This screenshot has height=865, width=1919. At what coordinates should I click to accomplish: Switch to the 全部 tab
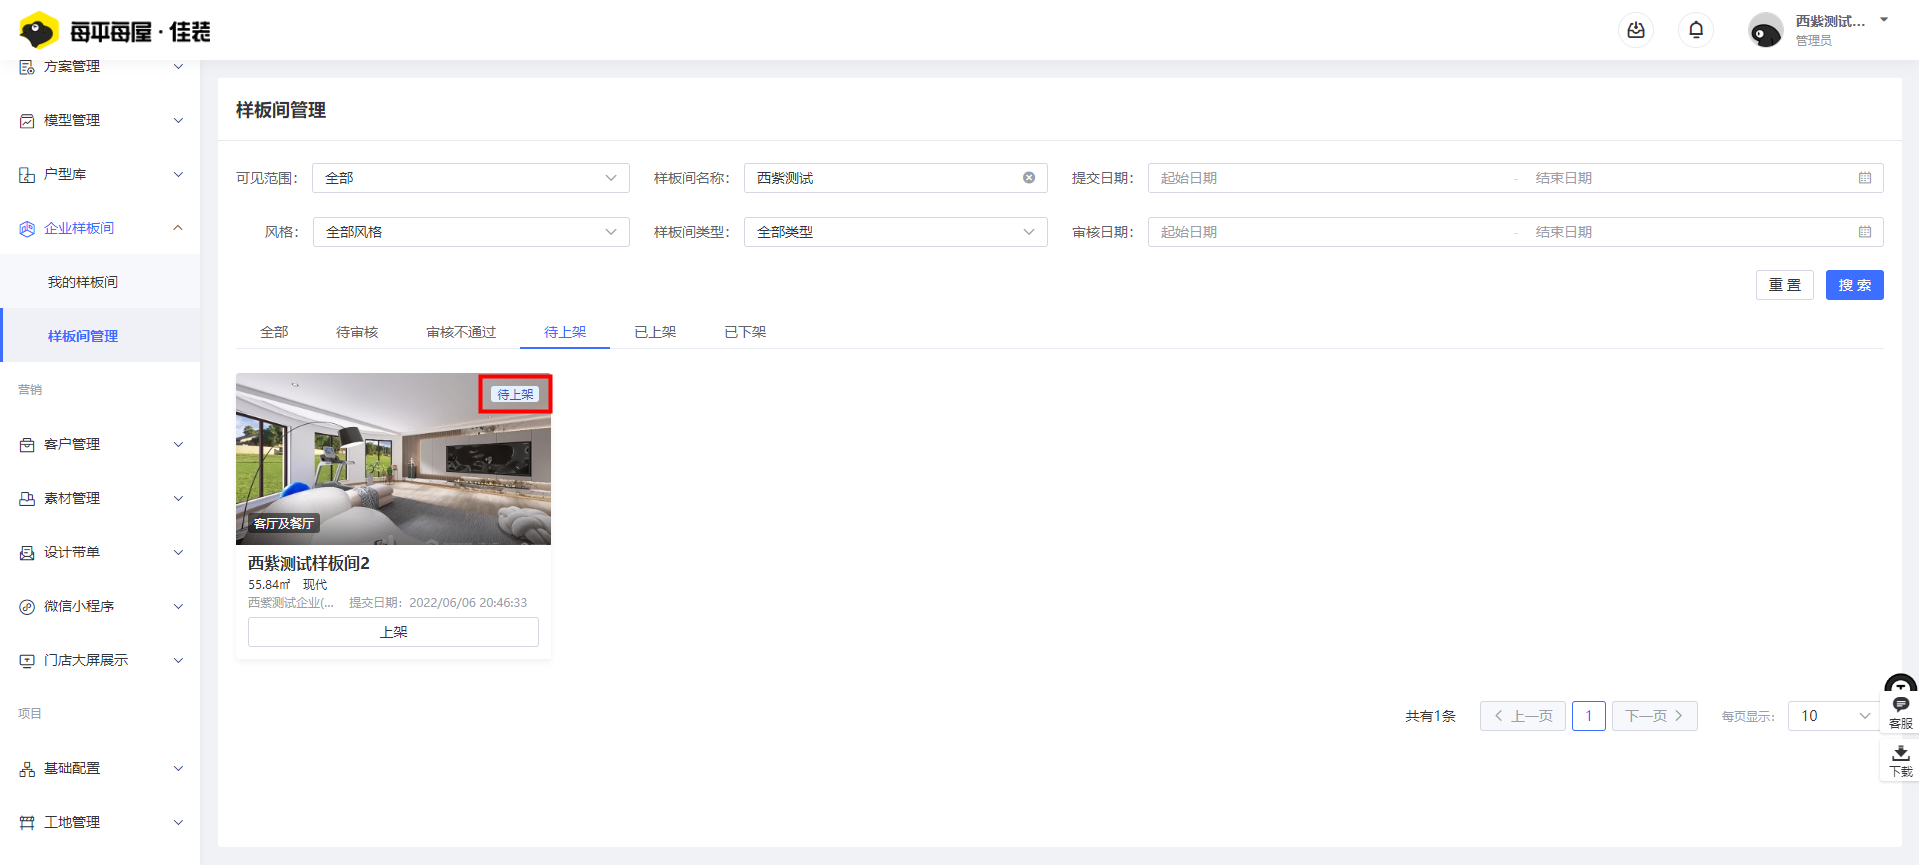coord(274,332)
